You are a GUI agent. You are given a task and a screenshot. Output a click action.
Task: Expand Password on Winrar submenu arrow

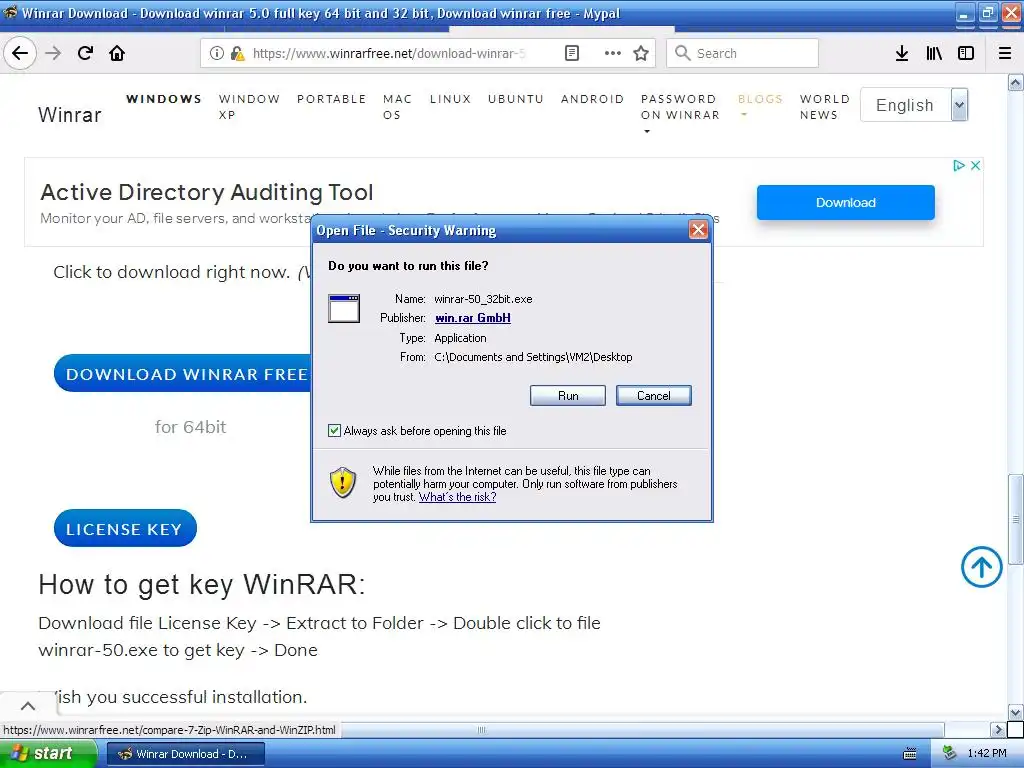pyautogui.click(x=647, y=131)
